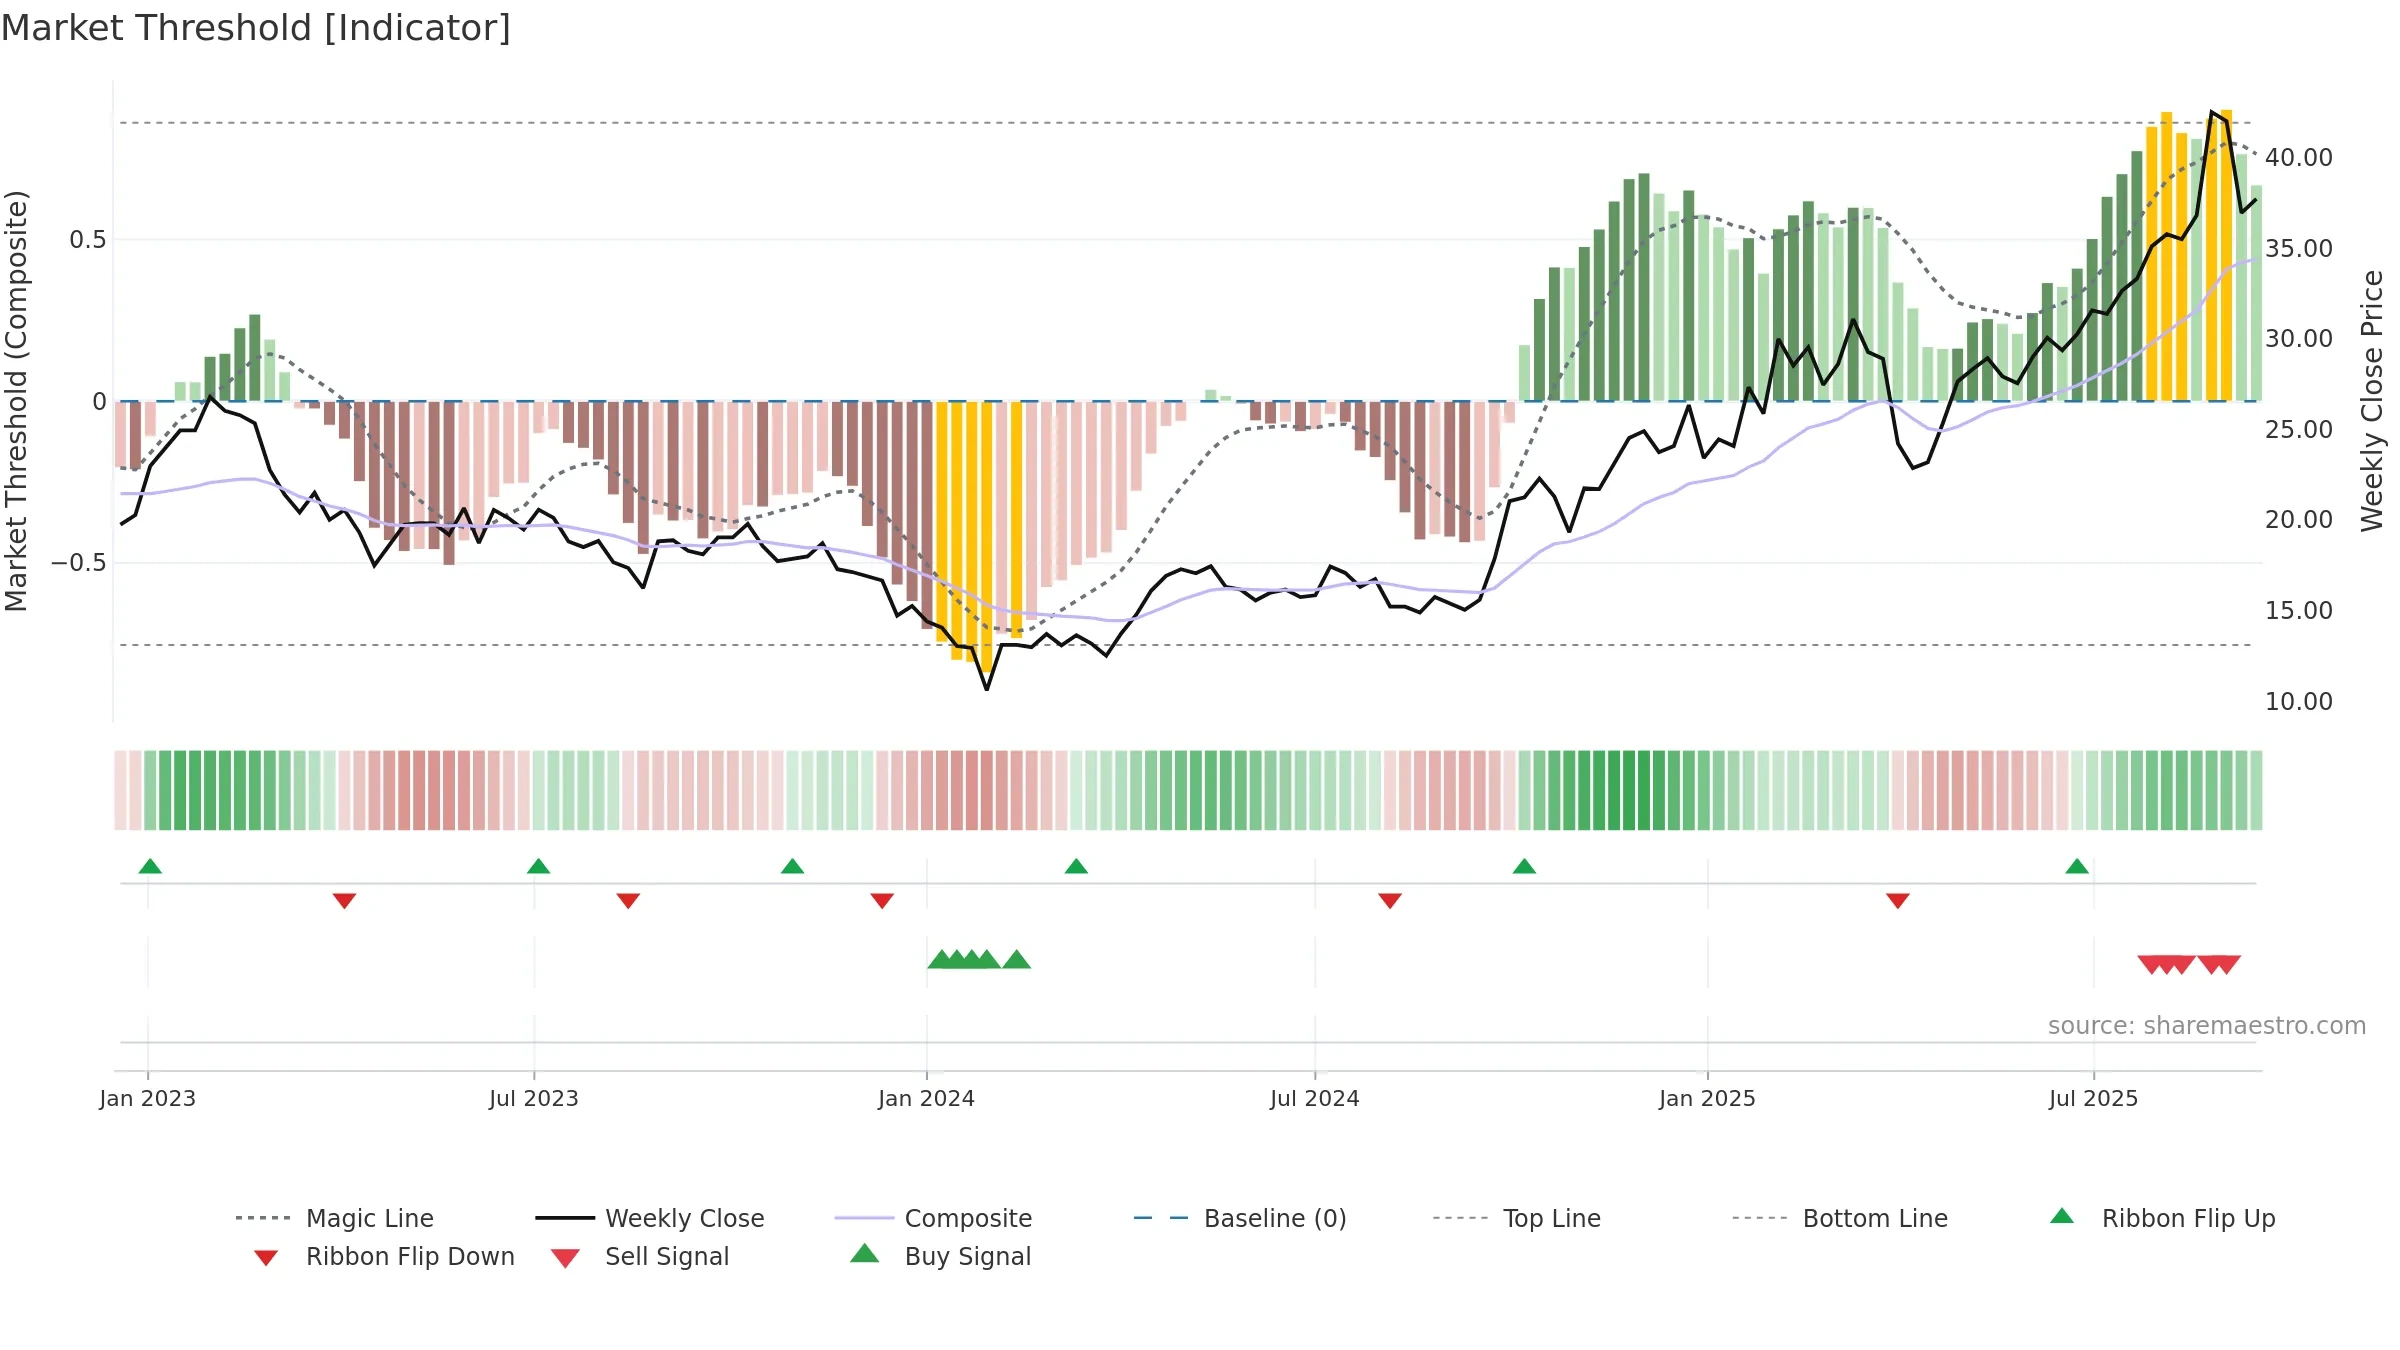This screenshot has width=2400, height=1350.
Task: Toggle the Sell Signal legend entry
Action: click(x=640, y=1256)
